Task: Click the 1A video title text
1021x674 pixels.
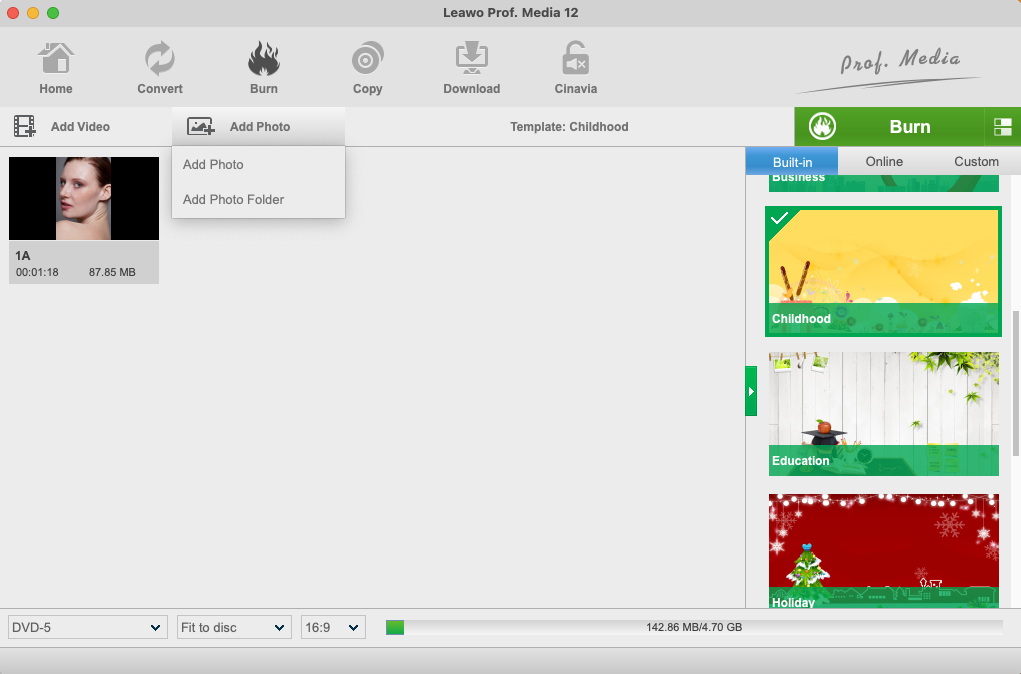Action: (23, 255)
